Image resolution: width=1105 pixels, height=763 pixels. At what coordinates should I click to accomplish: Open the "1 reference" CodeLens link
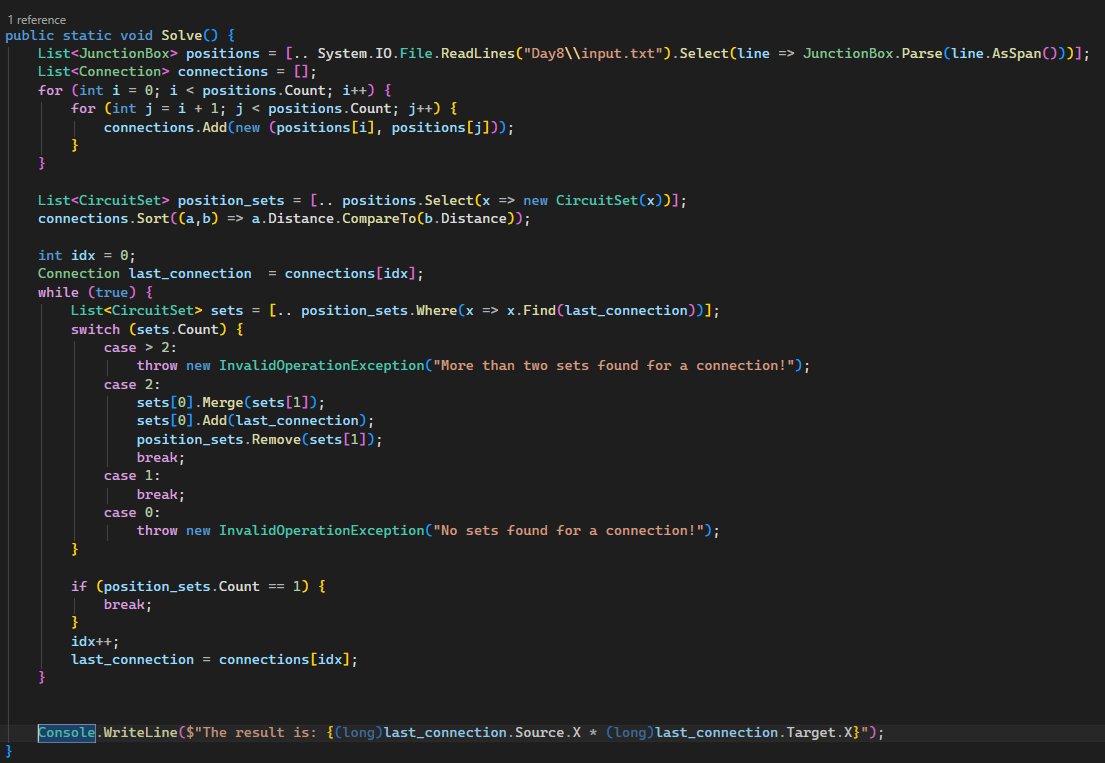point(37,20)
